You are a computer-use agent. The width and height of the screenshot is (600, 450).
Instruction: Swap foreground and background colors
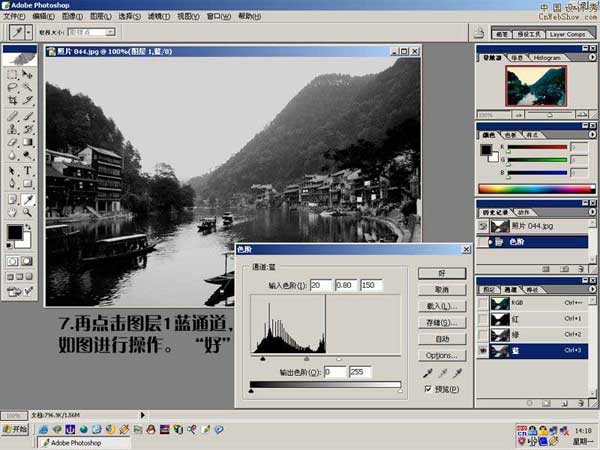(28, 228)
